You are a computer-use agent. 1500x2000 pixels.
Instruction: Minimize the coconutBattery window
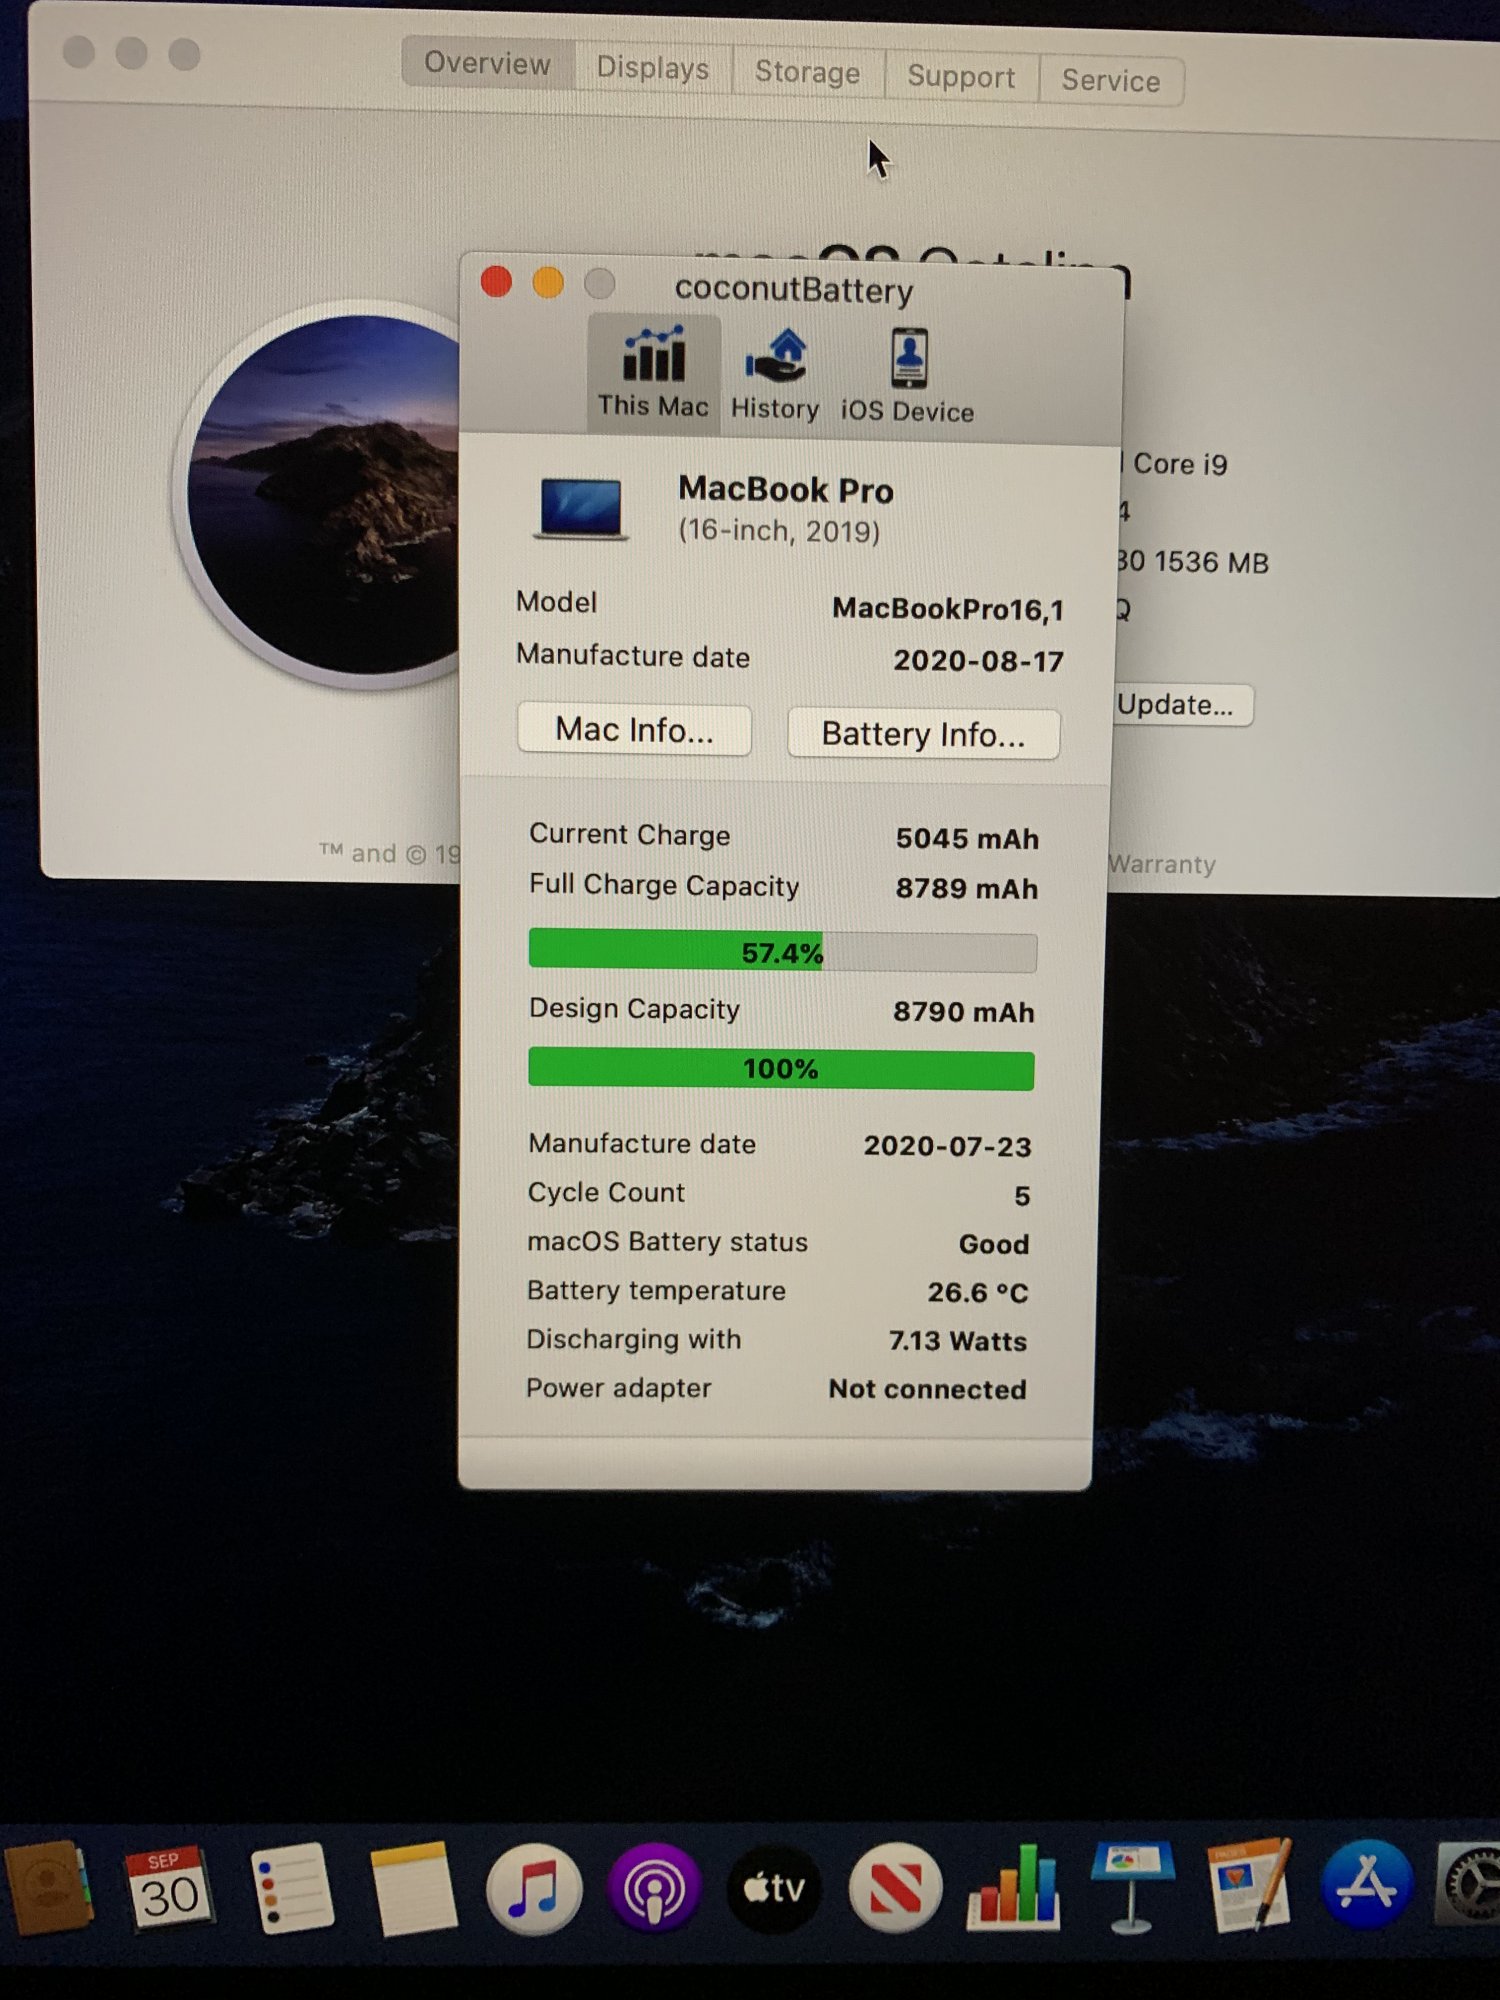pos(548,283)
